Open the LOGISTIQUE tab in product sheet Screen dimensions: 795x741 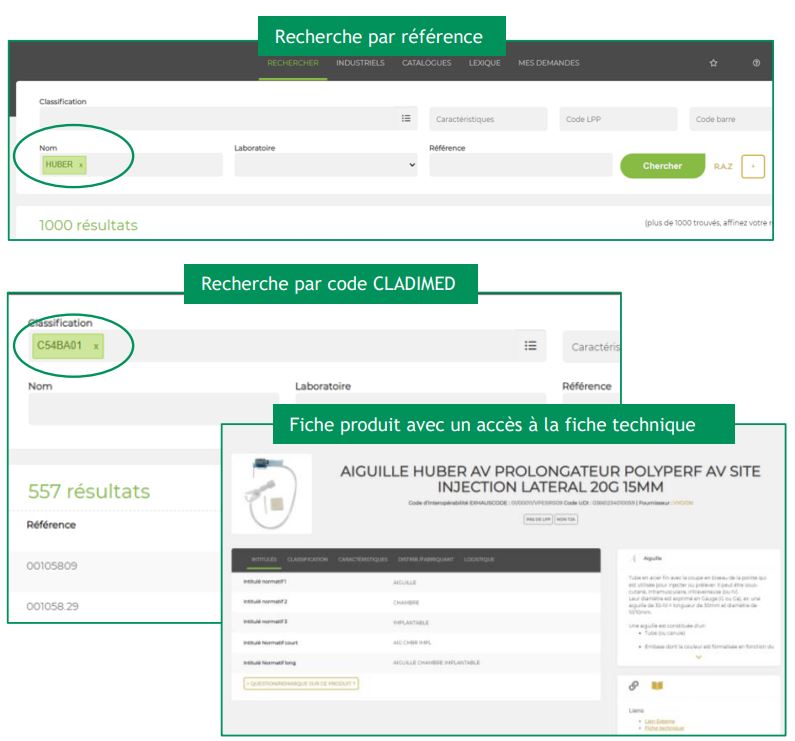479,559
